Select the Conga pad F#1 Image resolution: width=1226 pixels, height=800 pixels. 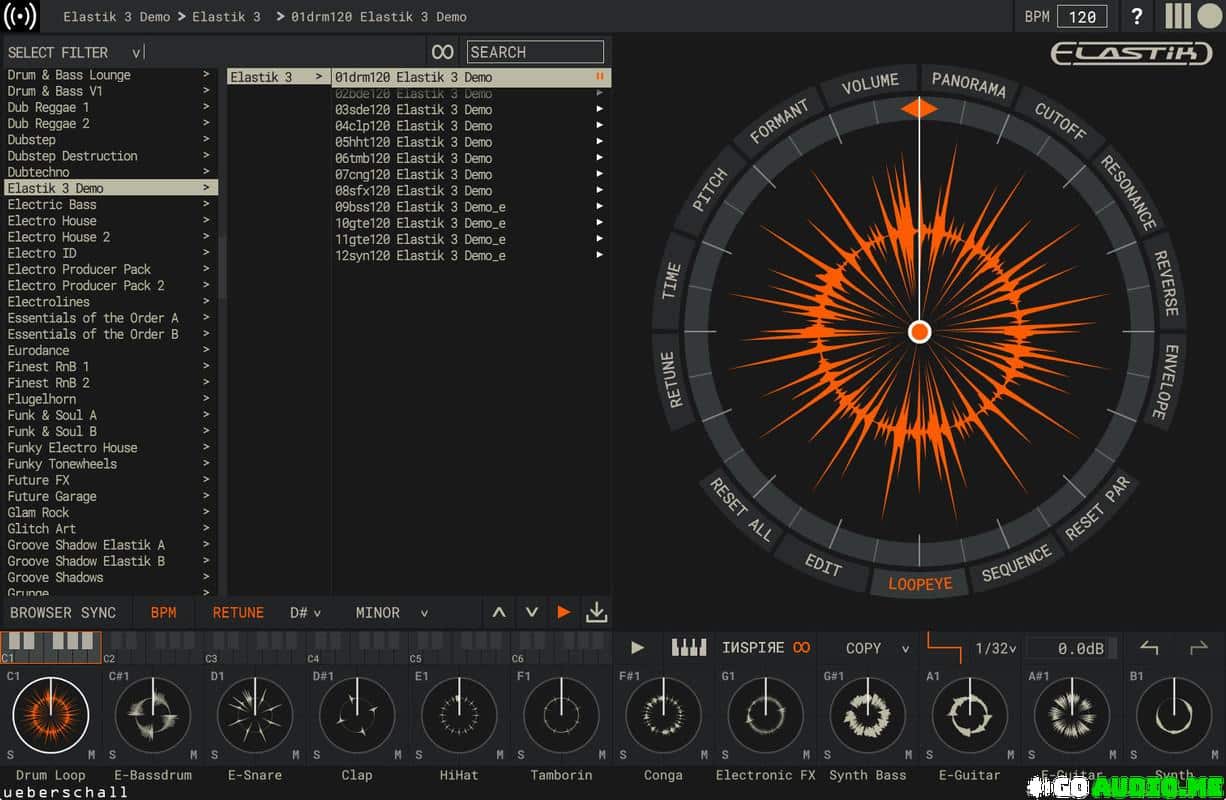(x=664, y=715)
